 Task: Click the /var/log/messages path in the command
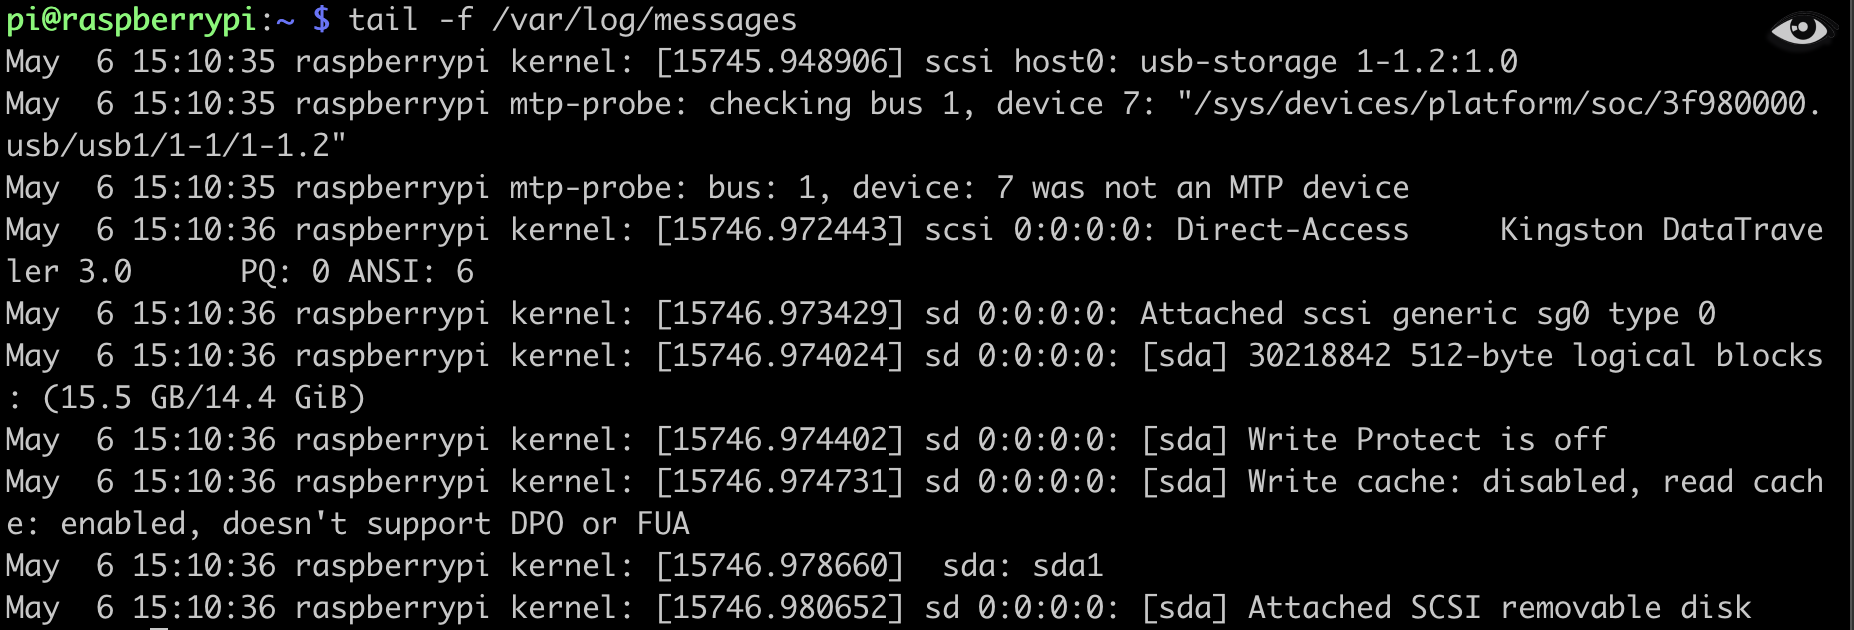click(x=644, y=20)
